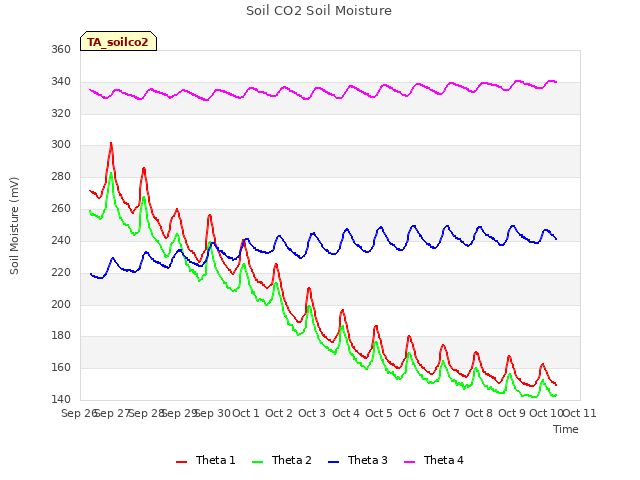
Task: Click the Oct 6 x-axis date label
Action: 412,413
